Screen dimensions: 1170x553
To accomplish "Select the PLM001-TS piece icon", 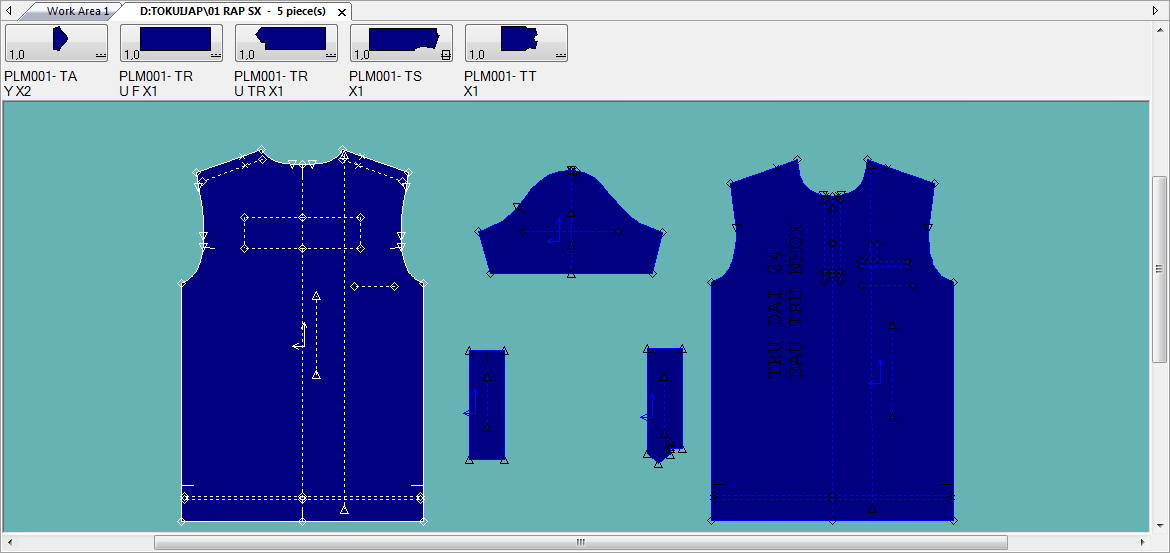I will coord(402,43).
